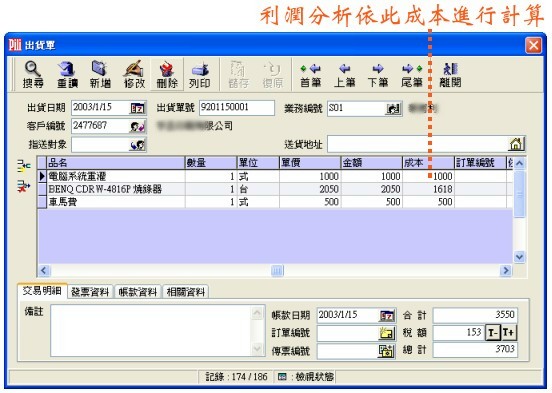Click the 復原 undo toolbar icon

coord(272,74)
